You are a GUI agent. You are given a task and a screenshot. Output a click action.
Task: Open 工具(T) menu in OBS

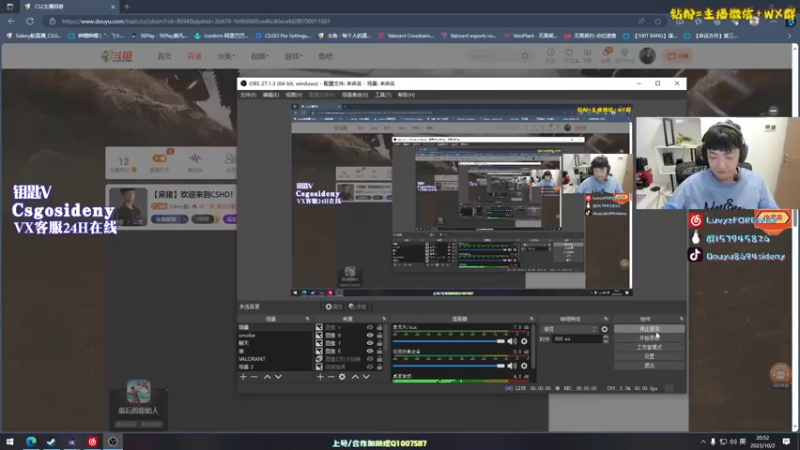[383, 95]
